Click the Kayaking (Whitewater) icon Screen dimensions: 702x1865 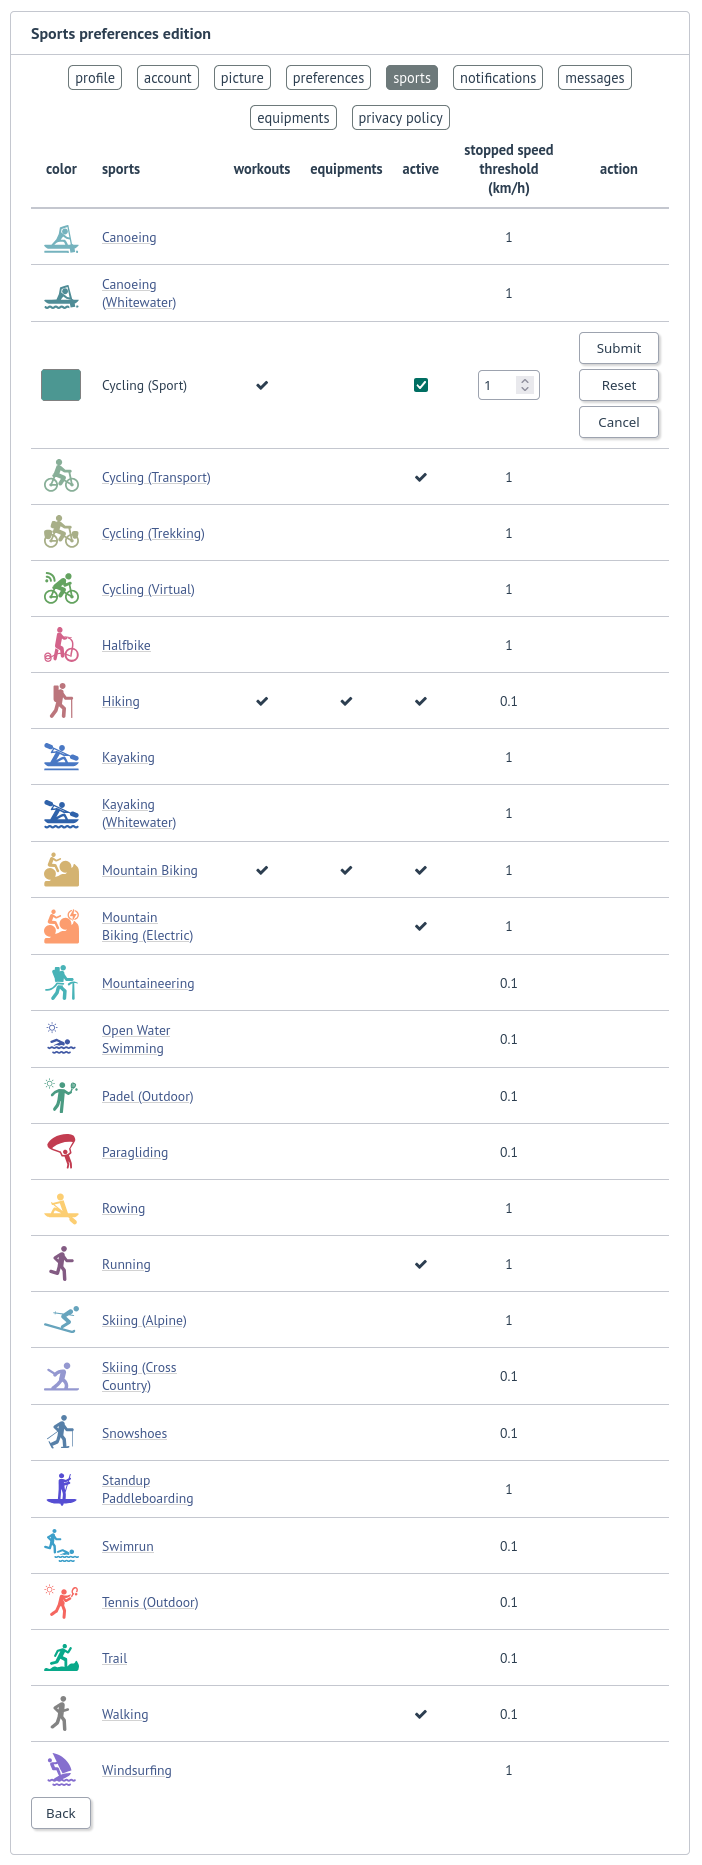pos(60,812)
